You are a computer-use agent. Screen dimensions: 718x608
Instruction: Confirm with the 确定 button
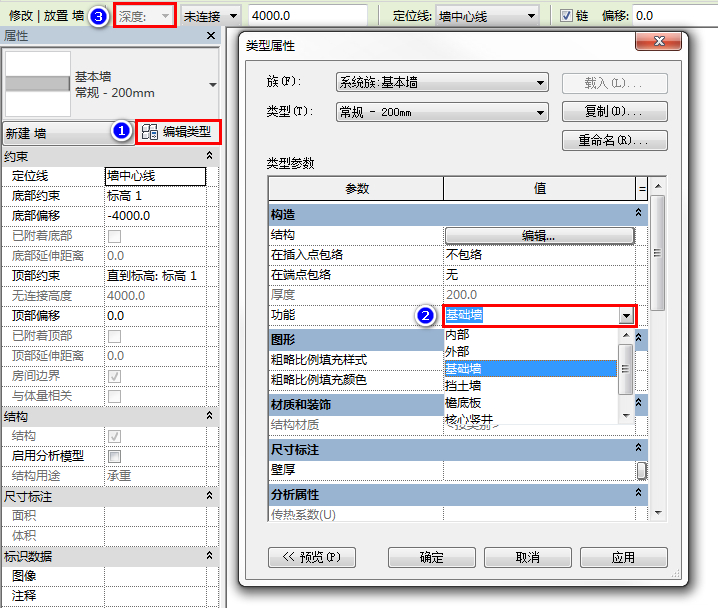coord(432,558)
